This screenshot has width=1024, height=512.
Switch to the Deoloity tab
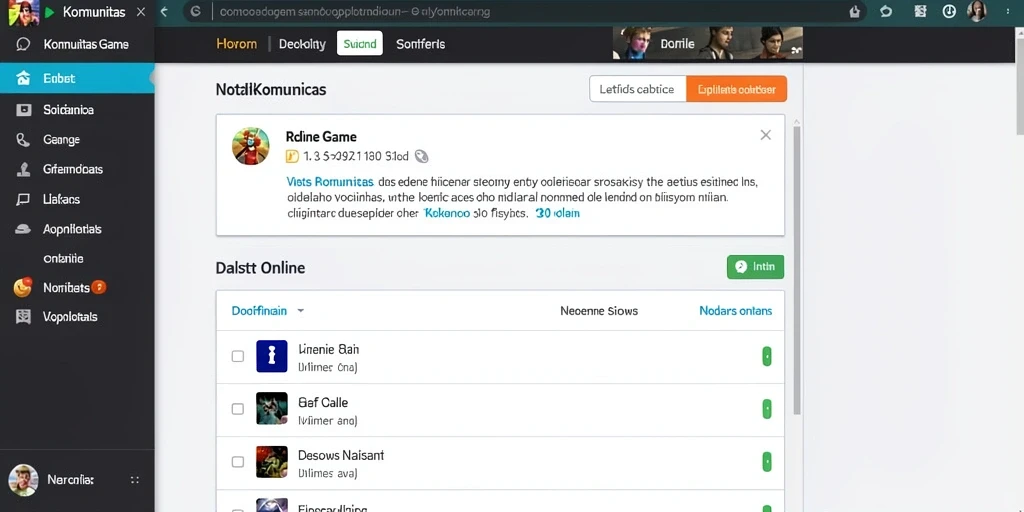click(302, 44)
